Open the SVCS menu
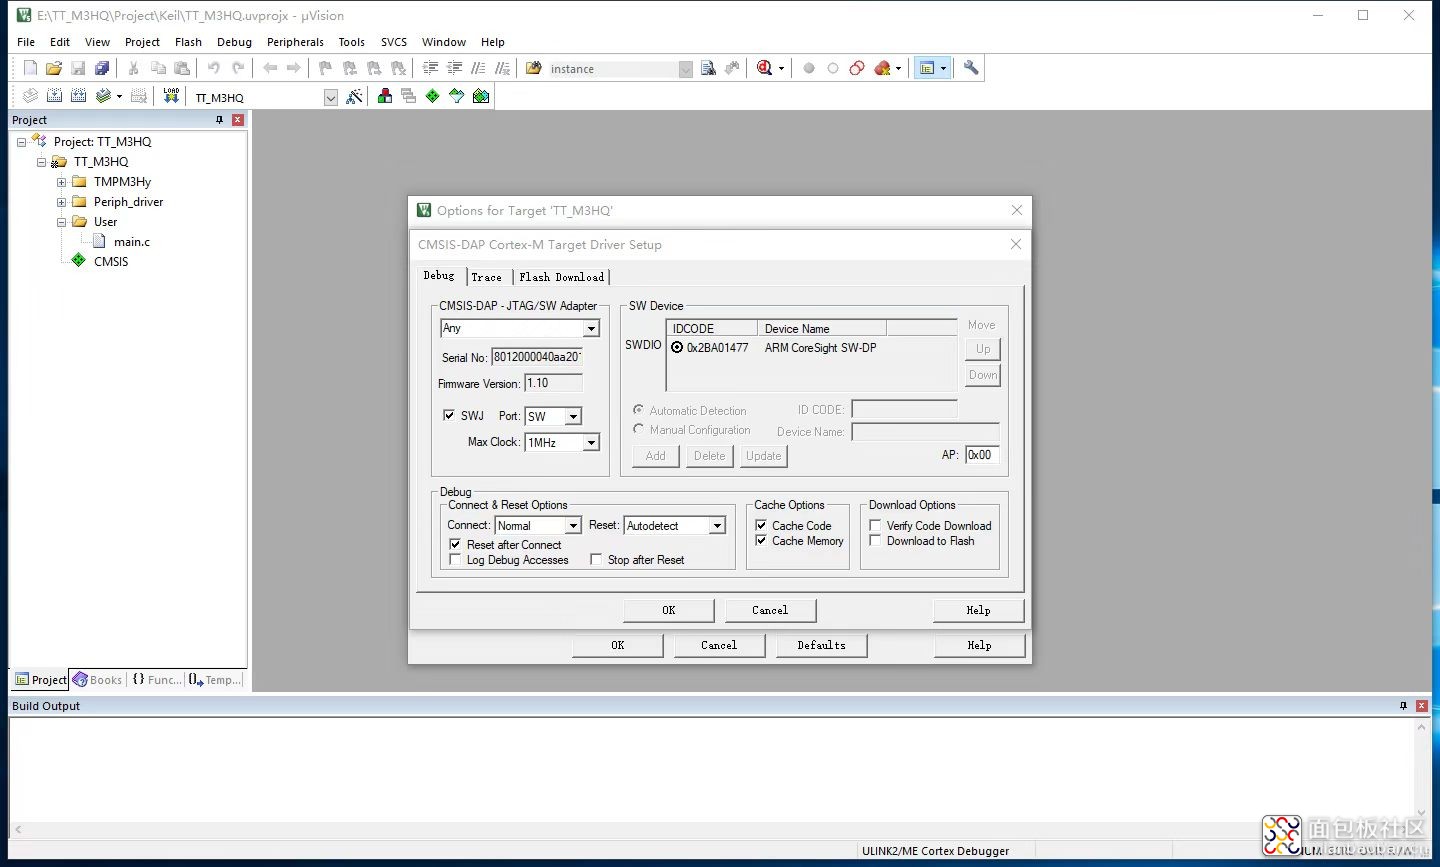 point(394,42)
